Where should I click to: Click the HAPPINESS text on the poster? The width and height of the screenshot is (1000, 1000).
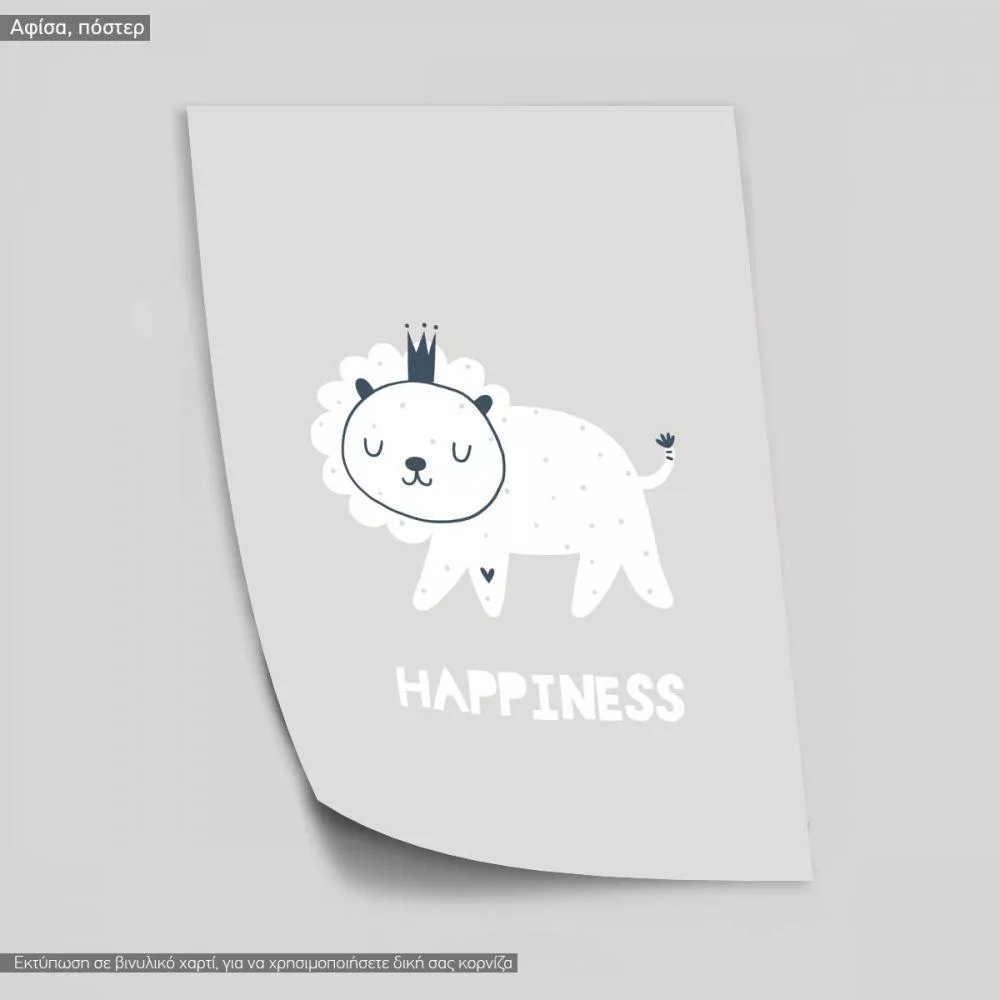pos(541,693)
